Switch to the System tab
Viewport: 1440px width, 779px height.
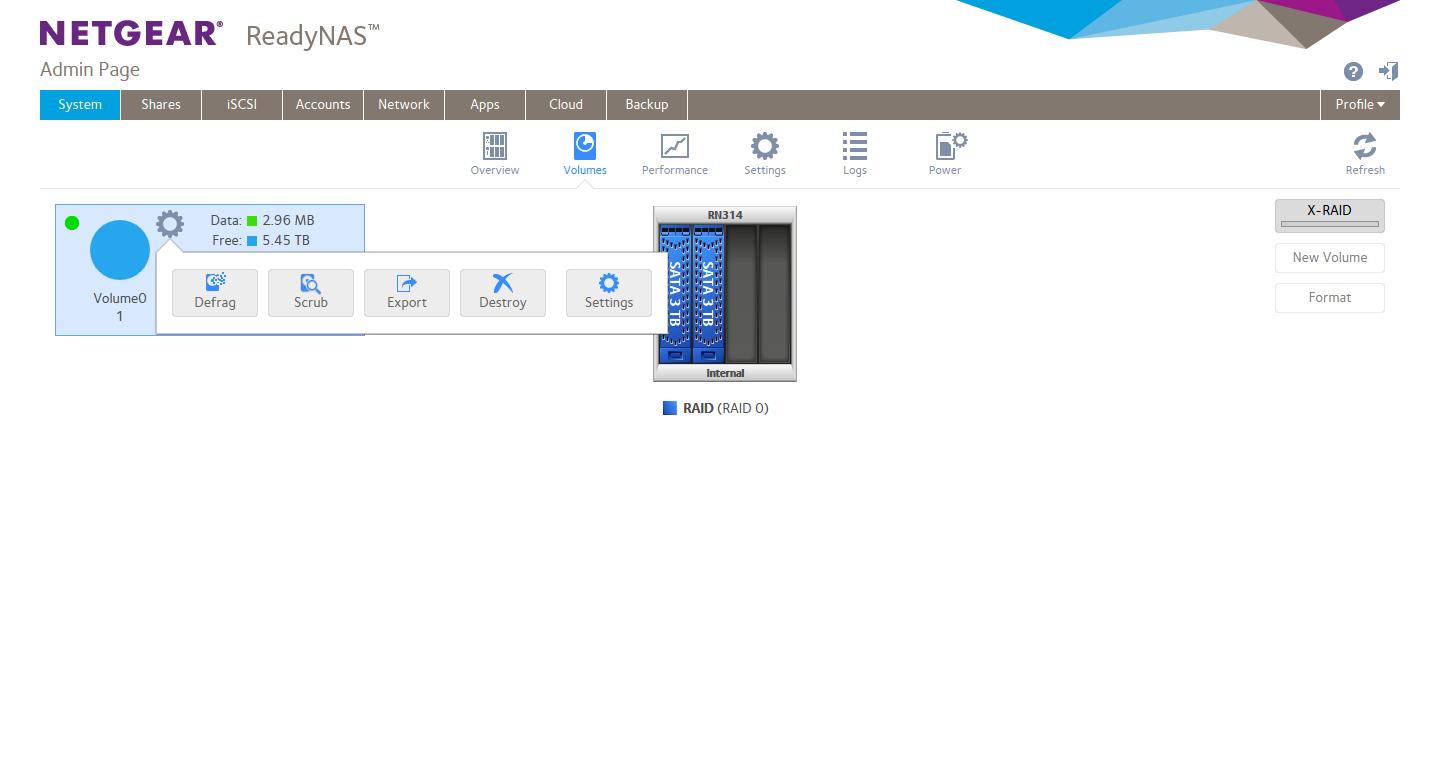tap(80, 105)
